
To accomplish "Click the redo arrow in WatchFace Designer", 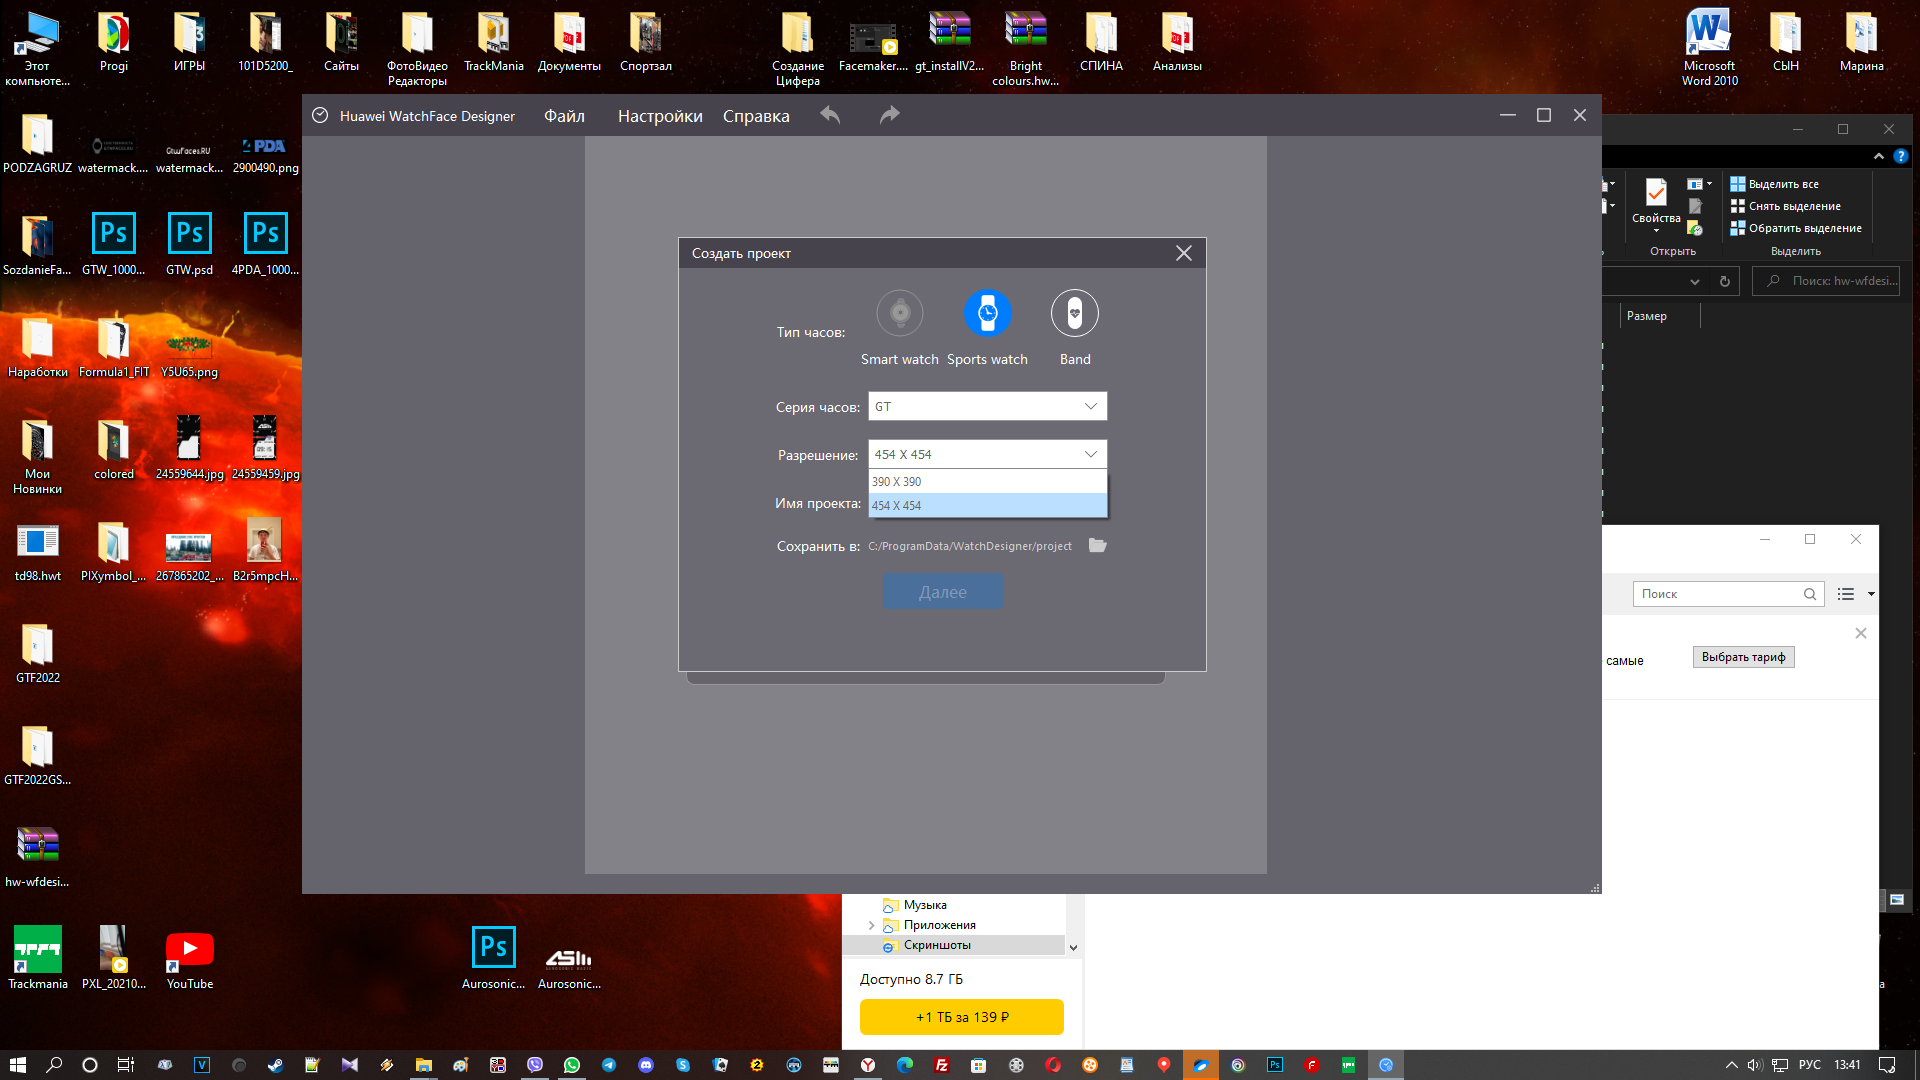I will 889,115.
